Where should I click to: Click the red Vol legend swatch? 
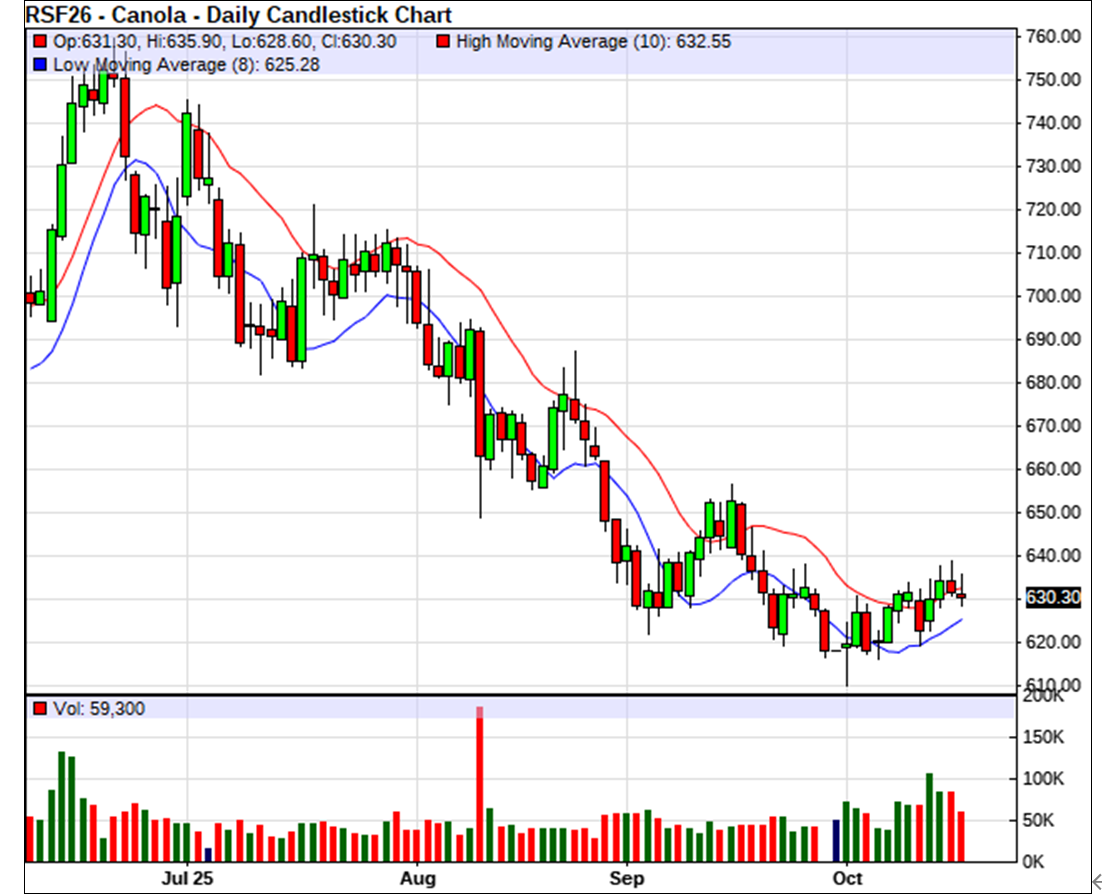click(x=40, y=709)
